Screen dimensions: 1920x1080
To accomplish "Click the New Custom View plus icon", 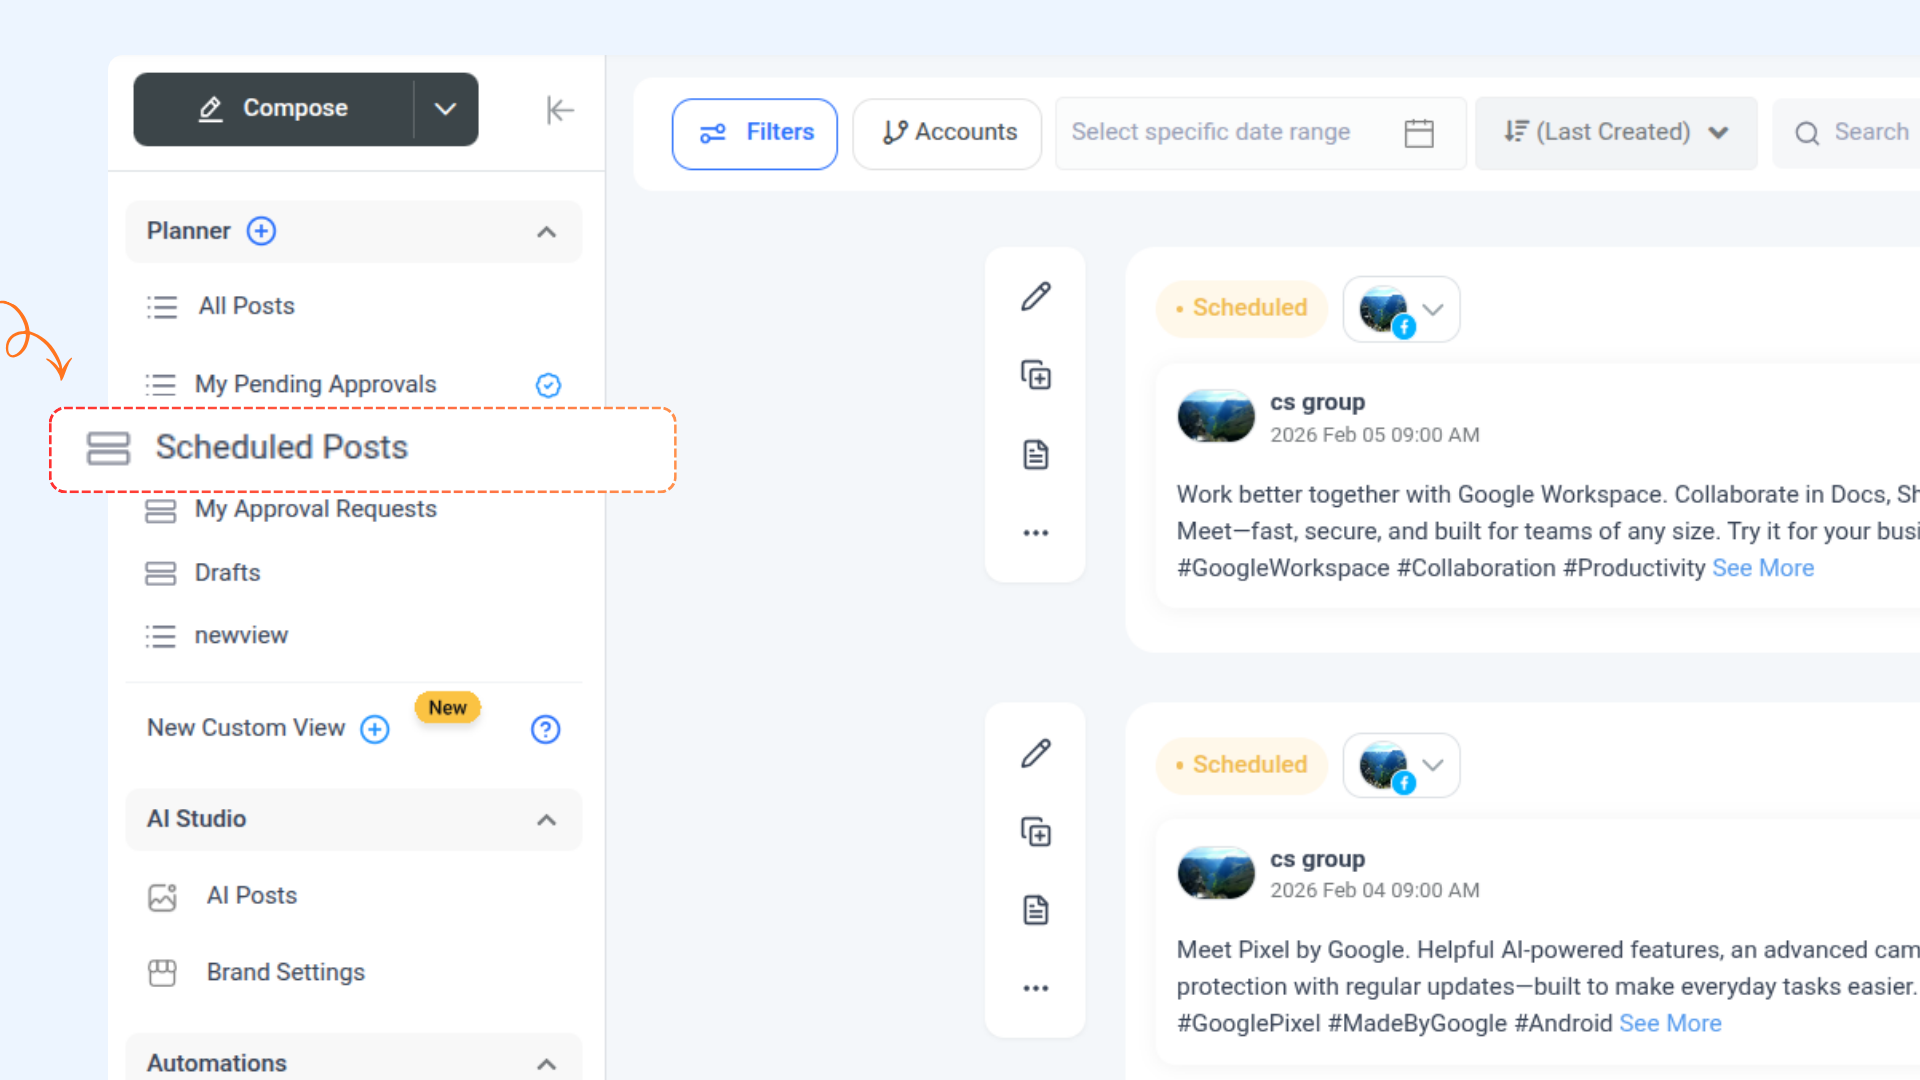I will click(375, 729).
